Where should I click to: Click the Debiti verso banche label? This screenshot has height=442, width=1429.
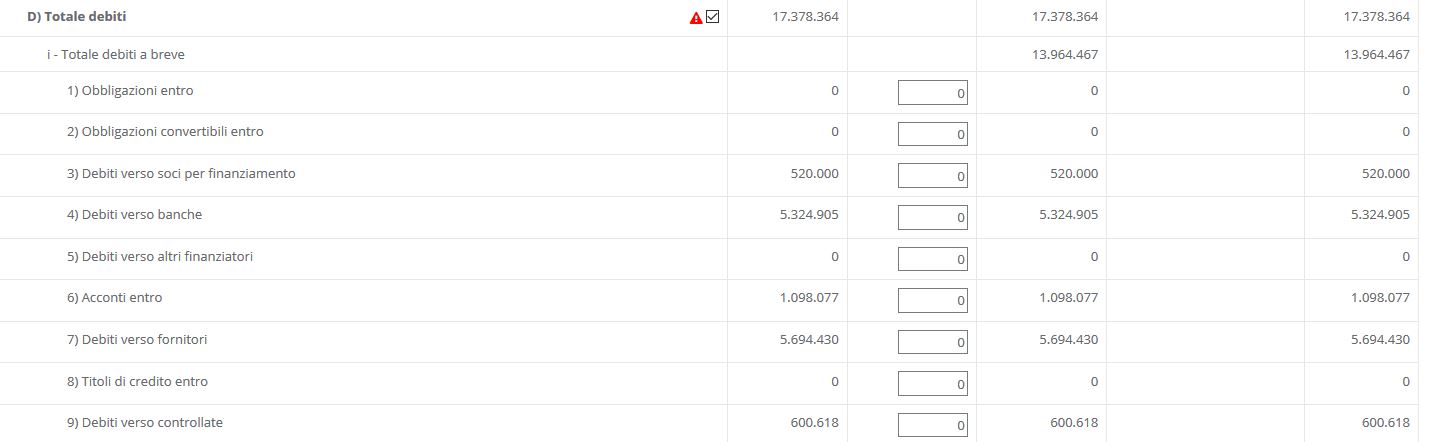point(134,215)
